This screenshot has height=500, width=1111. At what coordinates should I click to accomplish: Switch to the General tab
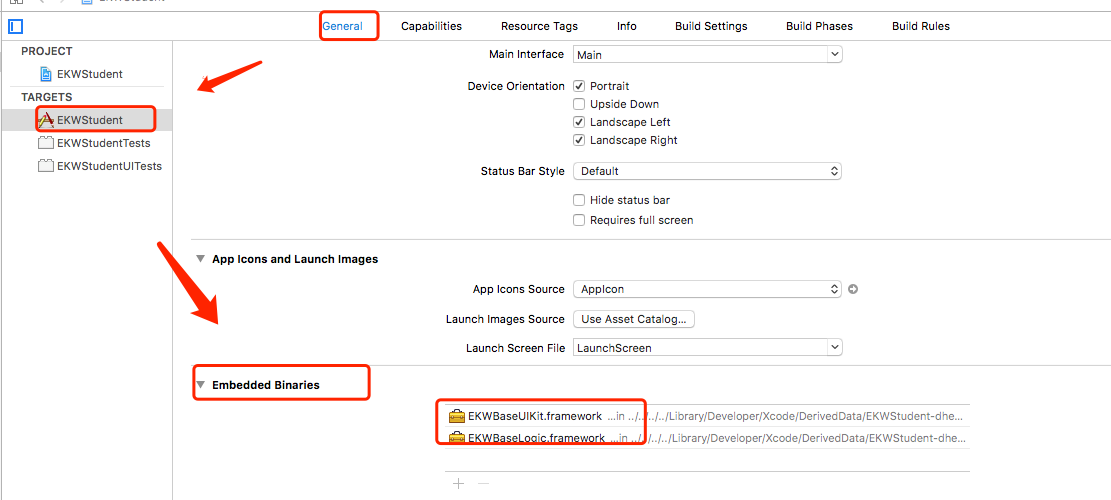[343, 26]
